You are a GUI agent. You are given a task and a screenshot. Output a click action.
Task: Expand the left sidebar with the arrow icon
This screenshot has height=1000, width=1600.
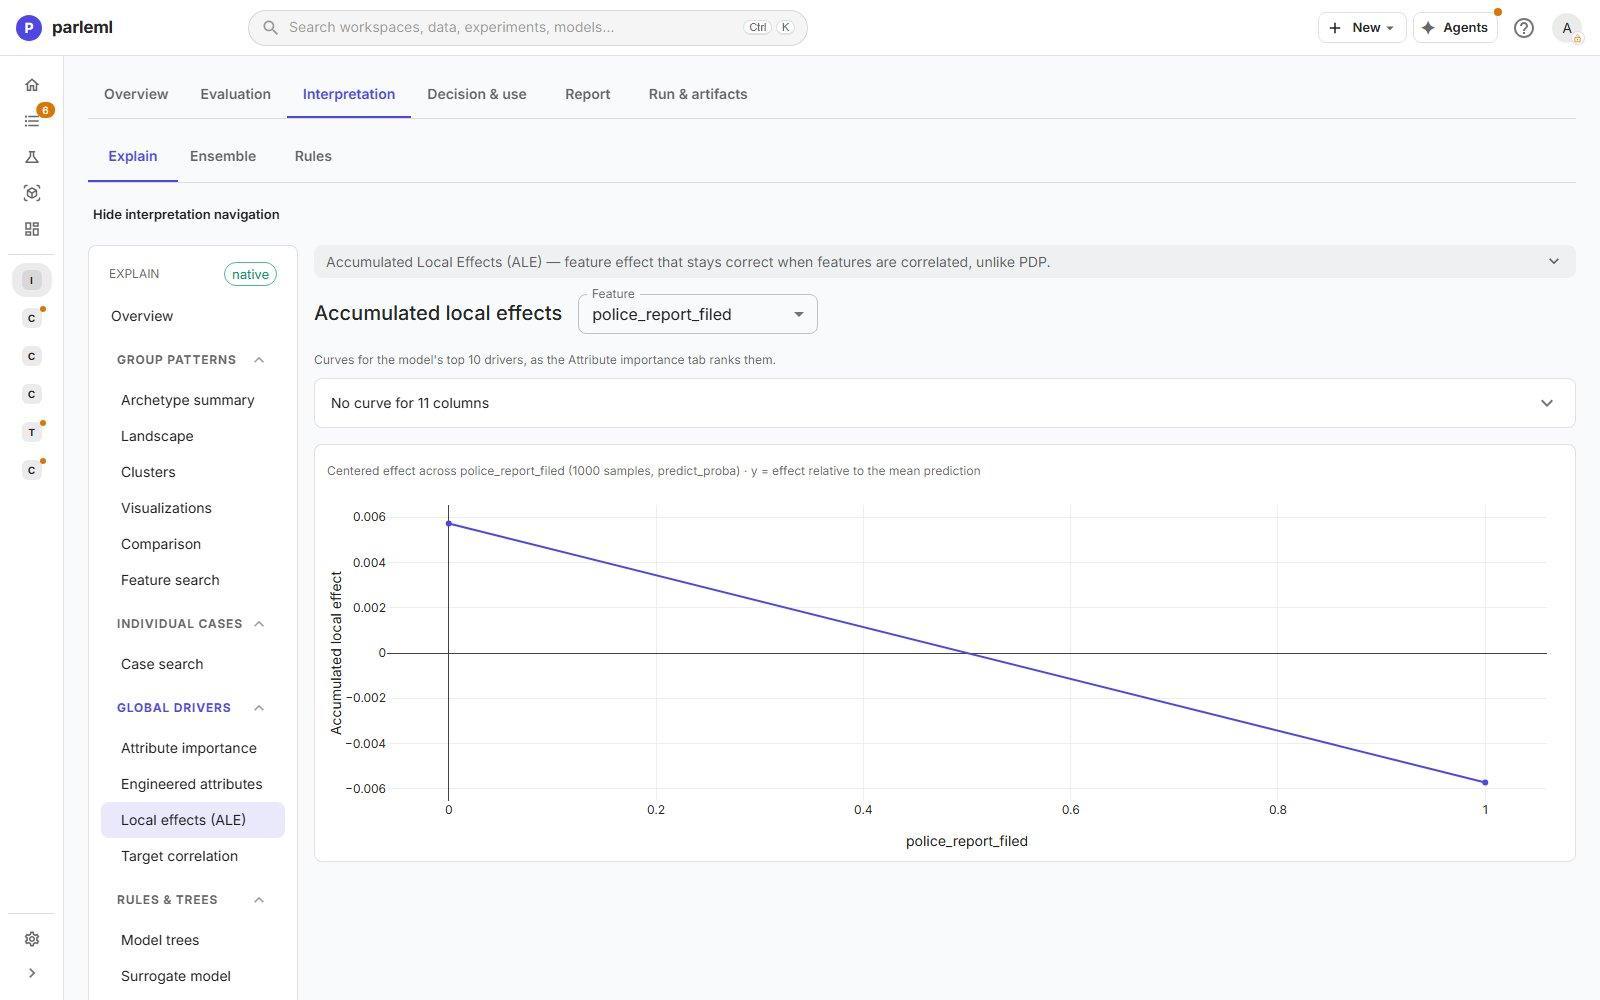click(32, 973)
